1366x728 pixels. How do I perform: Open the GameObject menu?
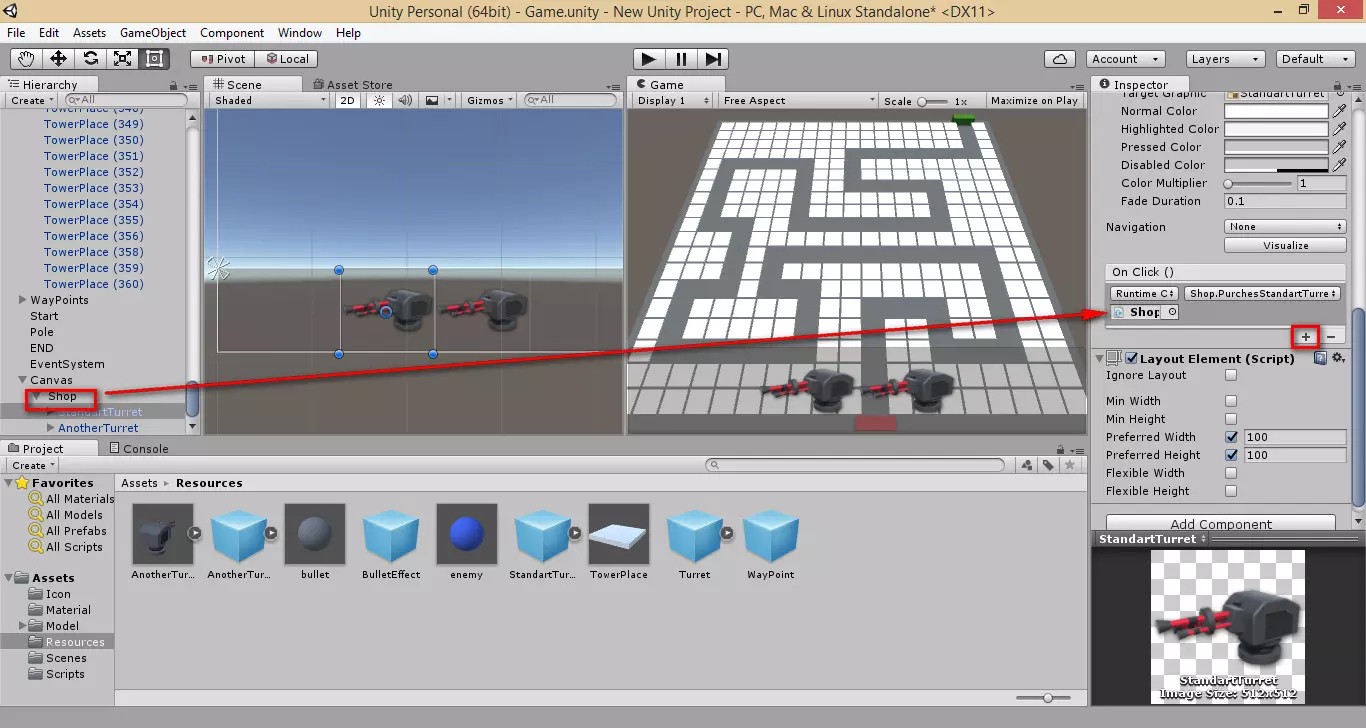[153, 33]
